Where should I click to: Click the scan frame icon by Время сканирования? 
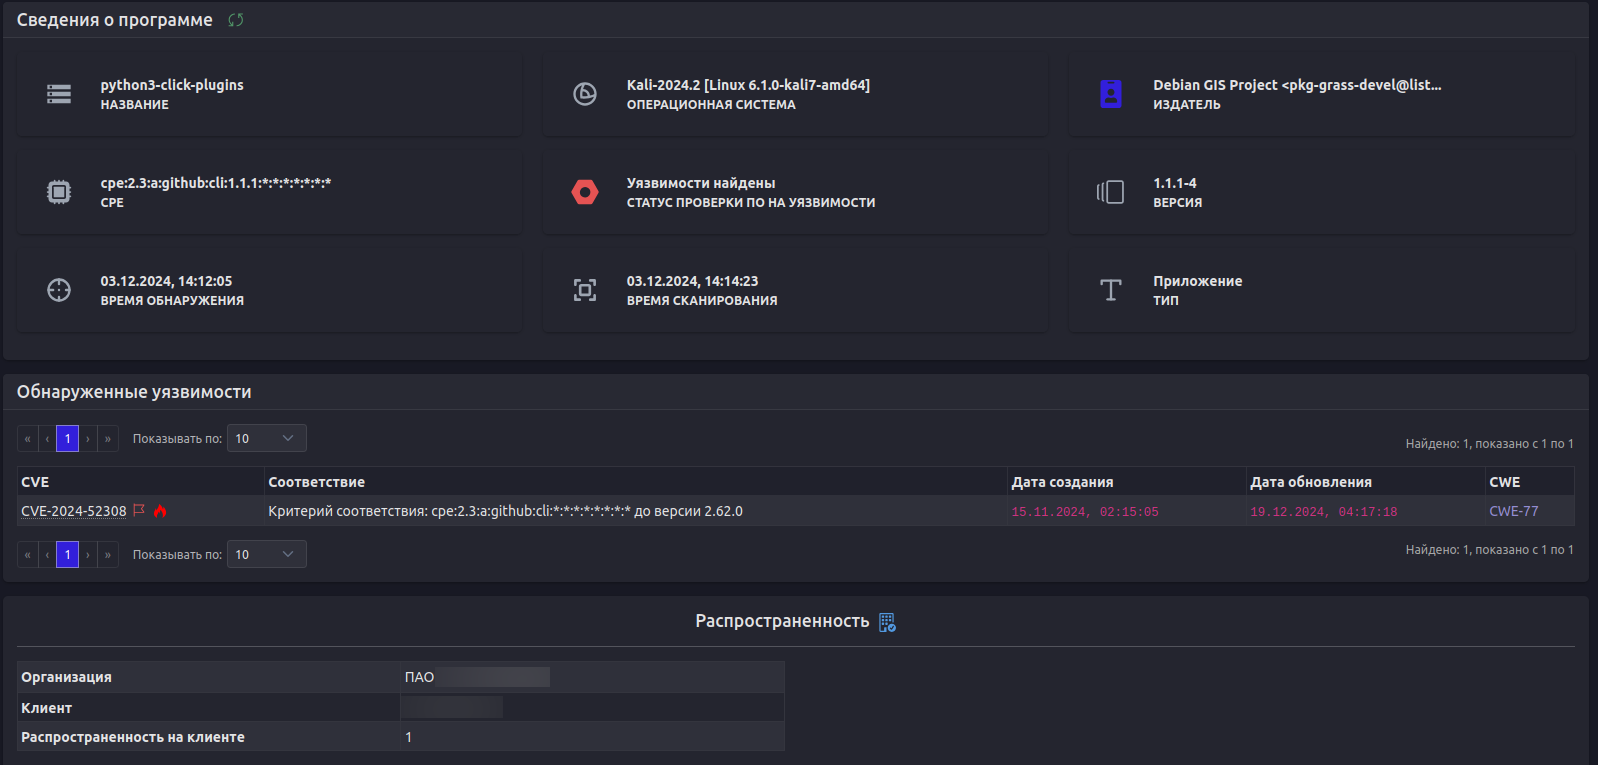pos(585,290)
